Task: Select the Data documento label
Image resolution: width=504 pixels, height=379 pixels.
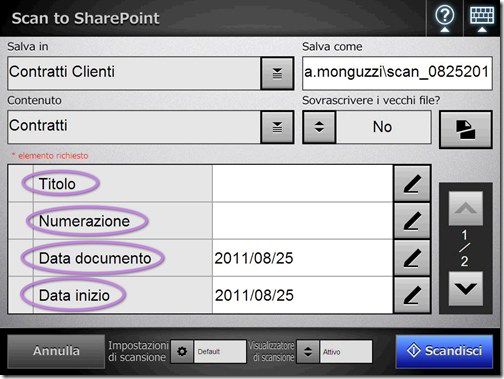Action: click(95, 258)
